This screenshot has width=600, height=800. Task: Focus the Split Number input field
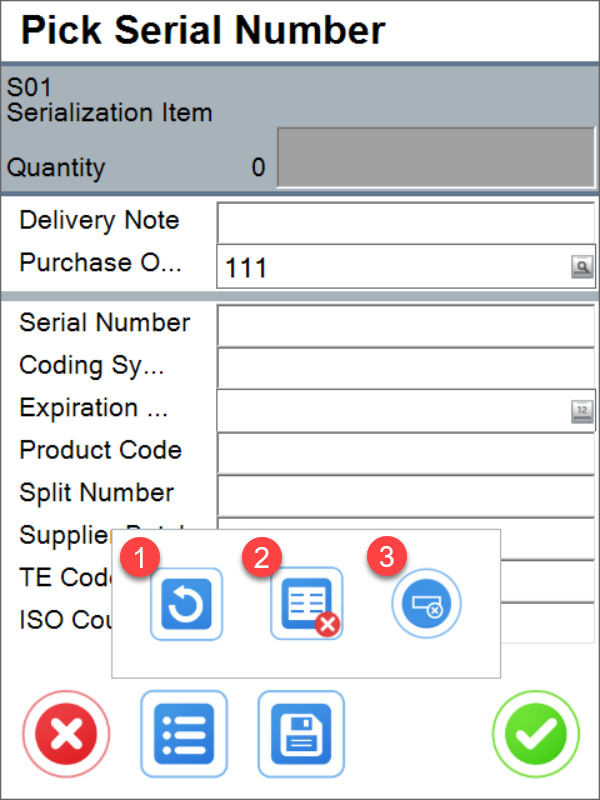[x=406, y=494]
